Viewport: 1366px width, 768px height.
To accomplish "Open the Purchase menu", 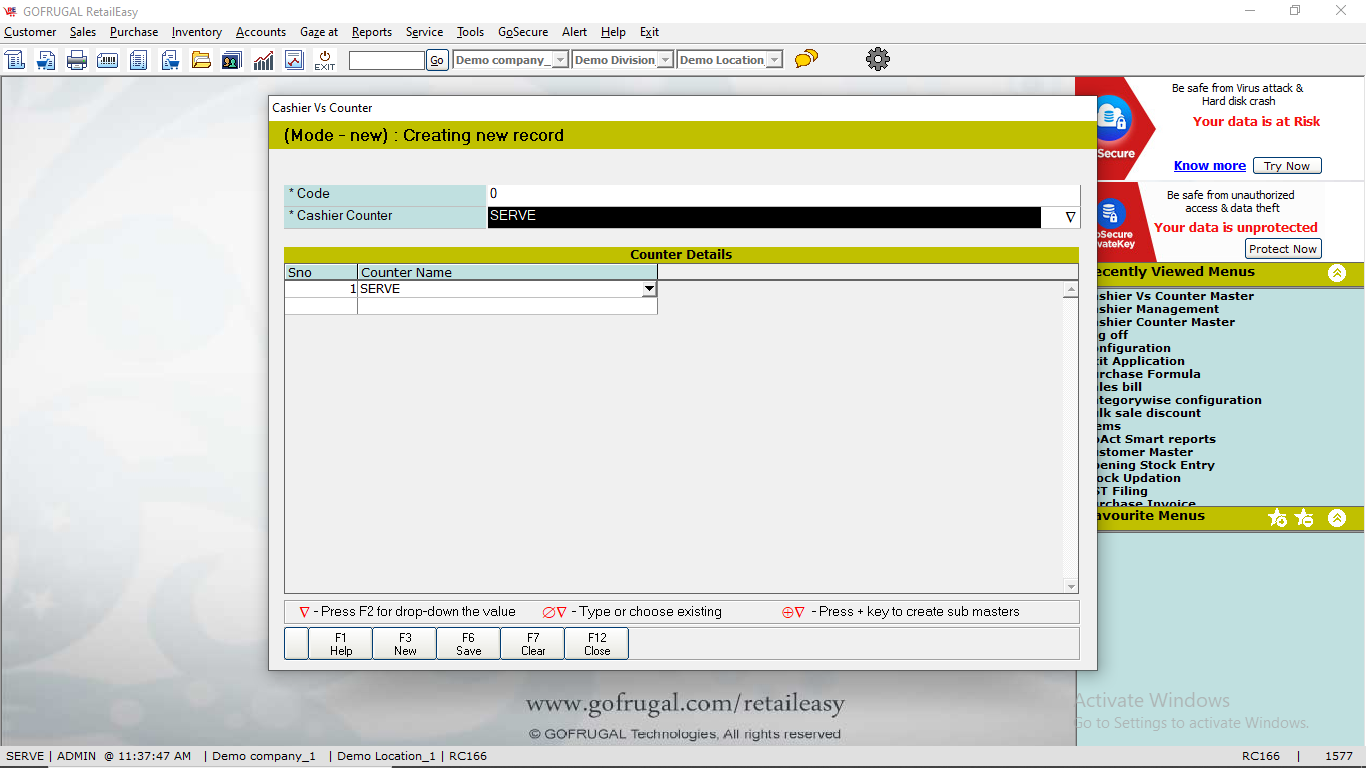I will tap(134, 32).
